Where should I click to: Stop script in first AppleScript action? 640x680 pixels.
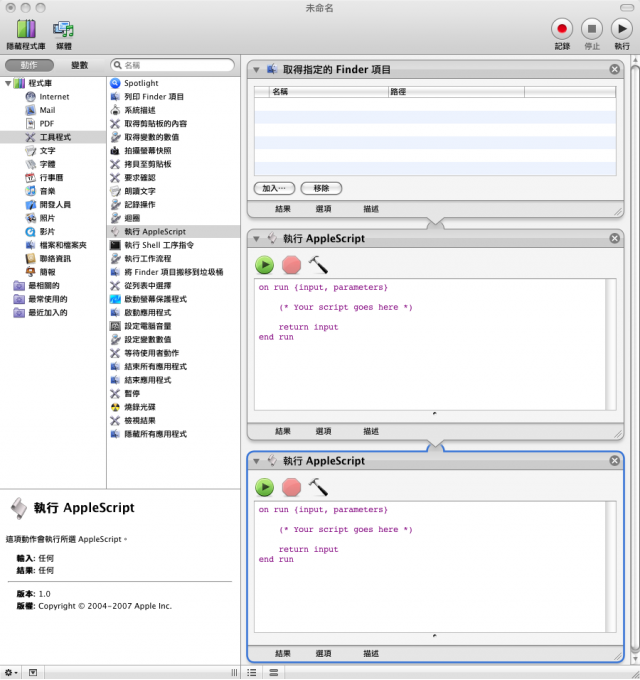(x=291, y=265)
